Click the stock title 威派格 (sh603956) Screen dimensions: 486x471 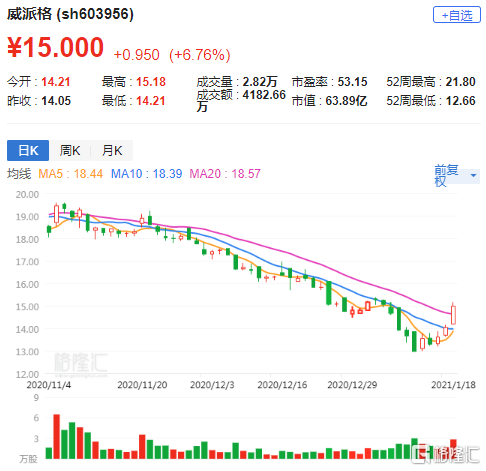[x=70, y=14]
